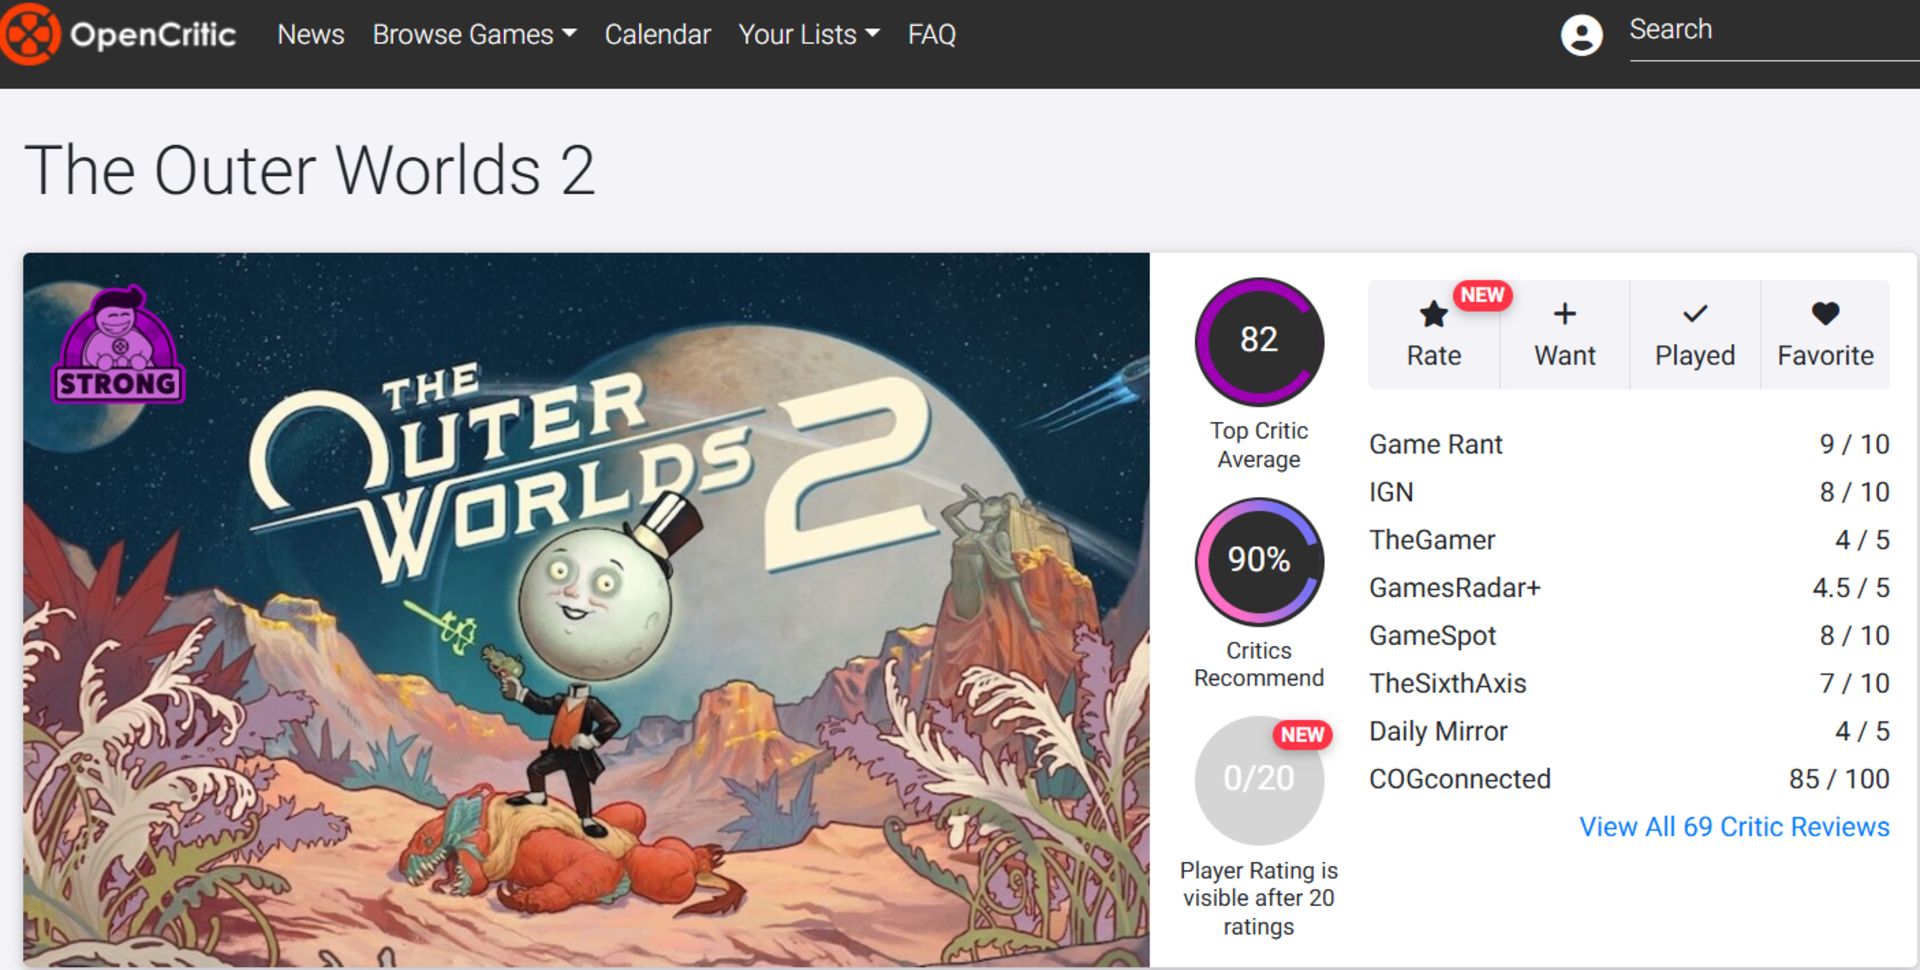The image size is (1920, 970).
Task: Click View All 69 Critic Reviews link
Action: pyautogui.click(x=1733, y=827)
